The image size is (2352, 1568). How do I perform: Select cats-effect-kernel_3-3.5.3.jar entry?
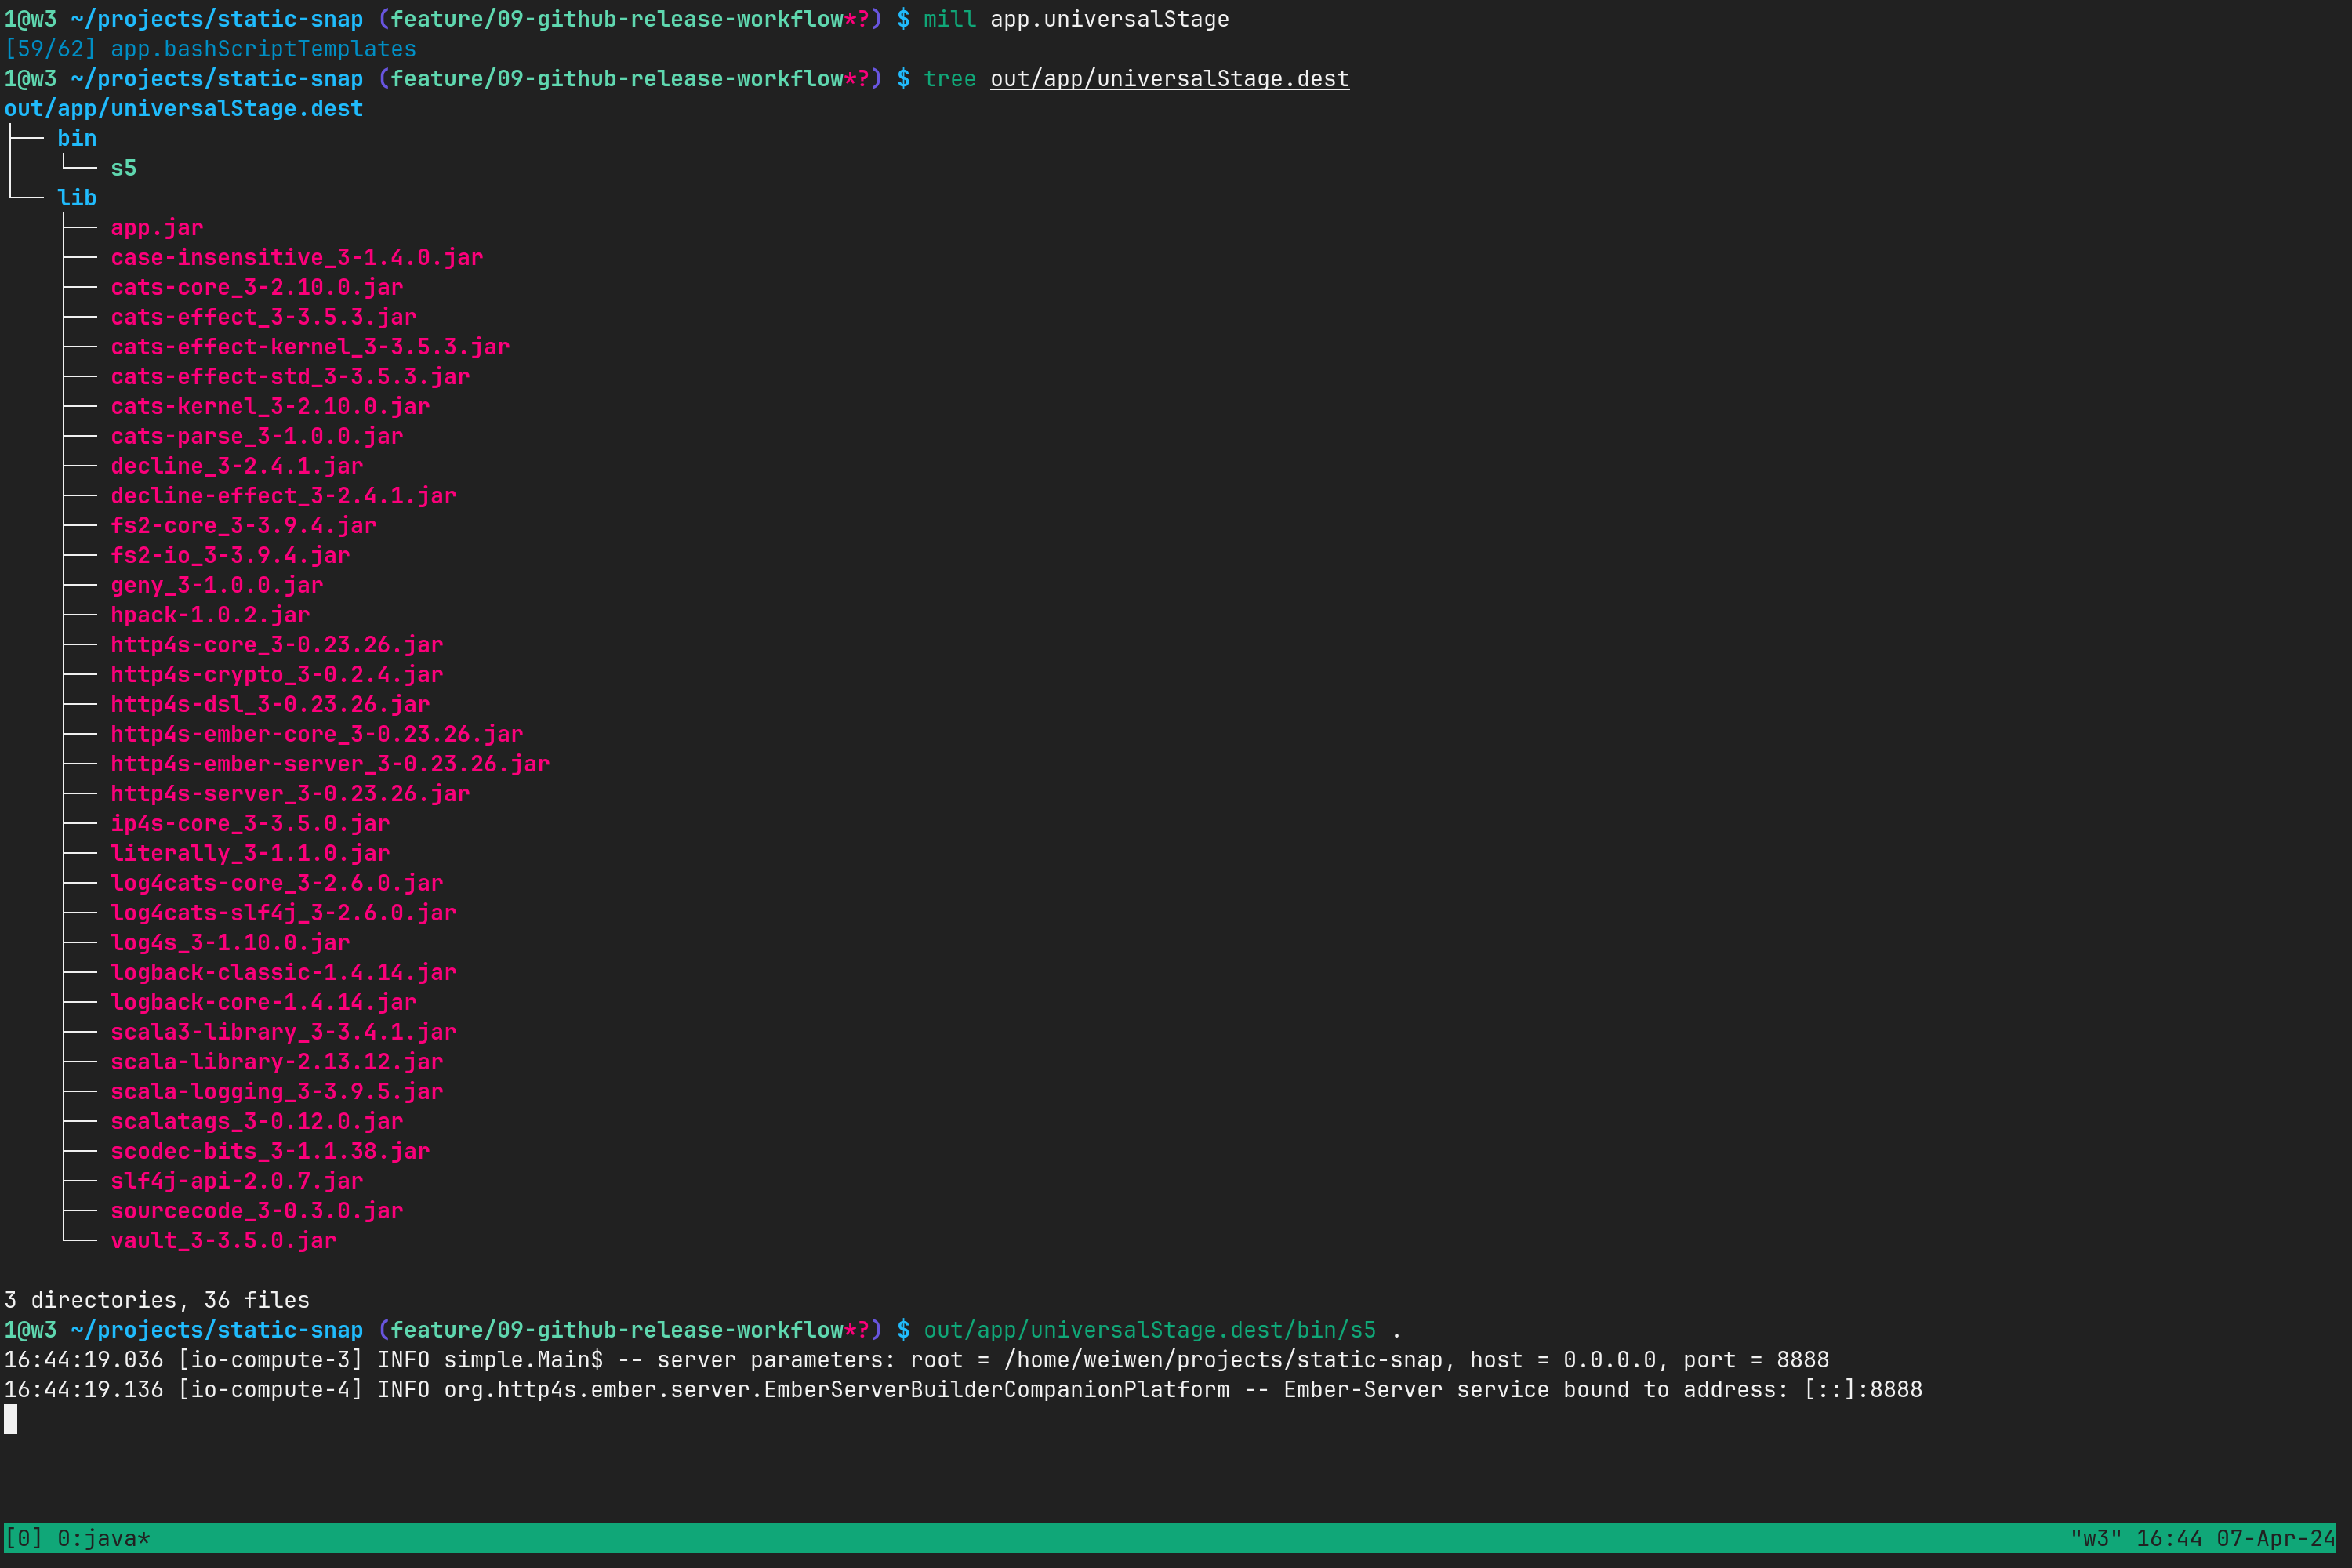(x=310, y=347)
